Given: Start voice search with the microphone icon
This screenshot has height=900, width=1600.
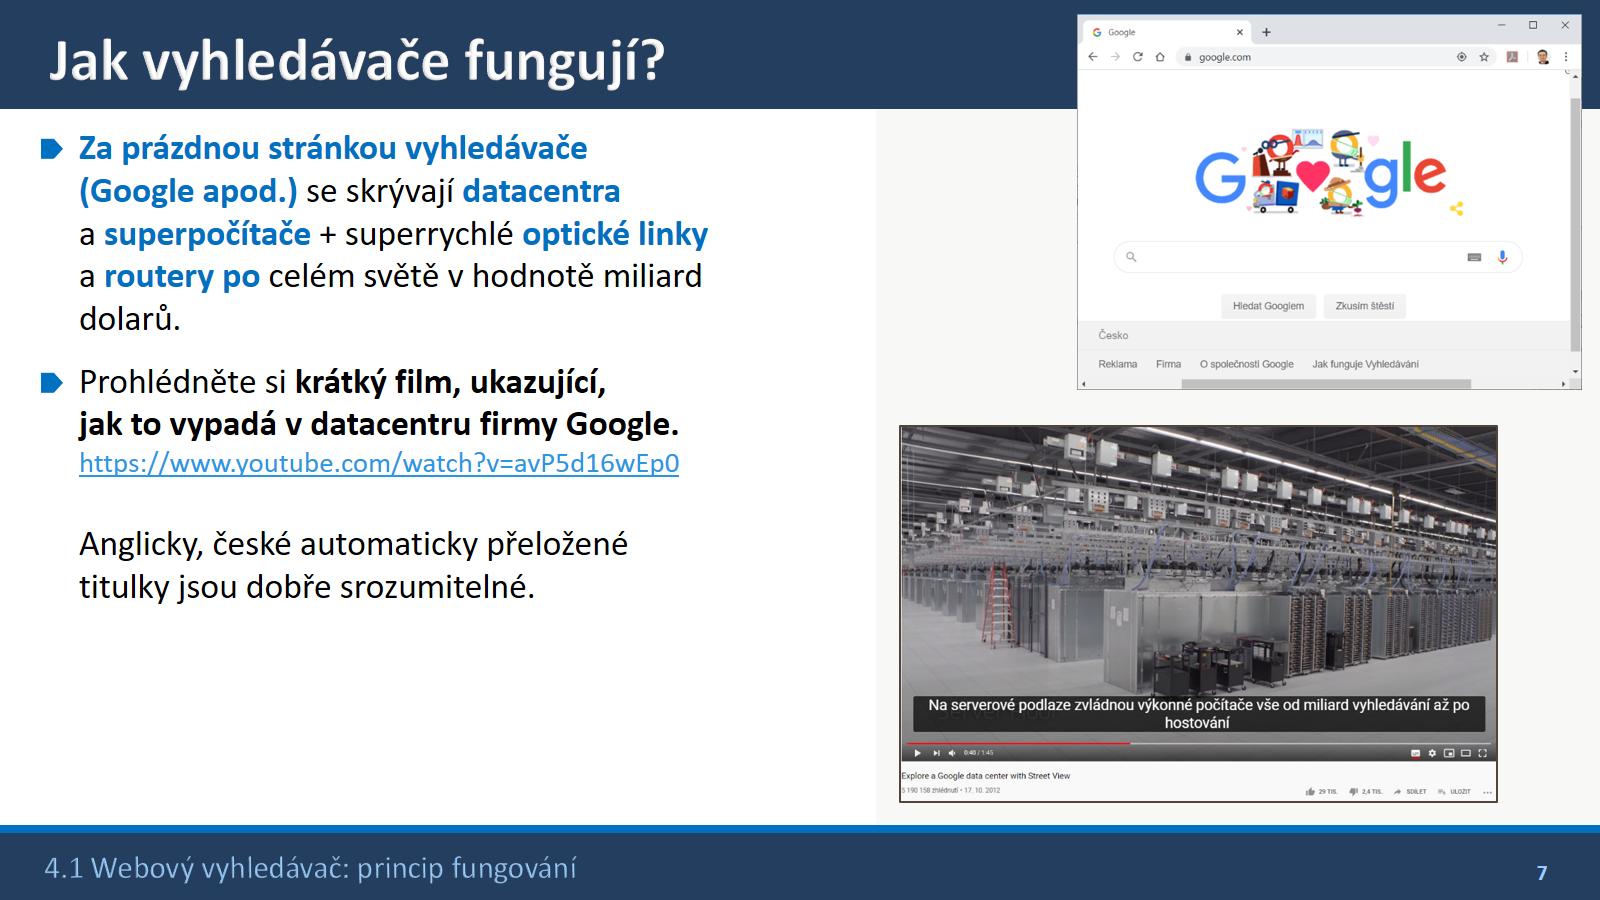Looking at the screenshot, I should click(1502, 257).
